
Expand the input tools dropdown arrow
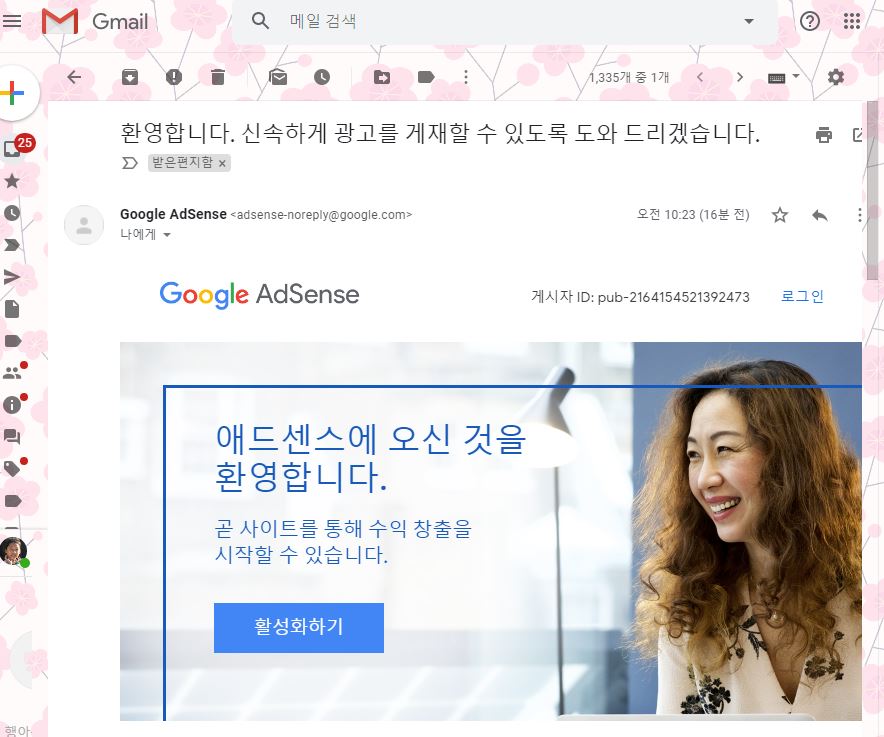click(796, 76)
